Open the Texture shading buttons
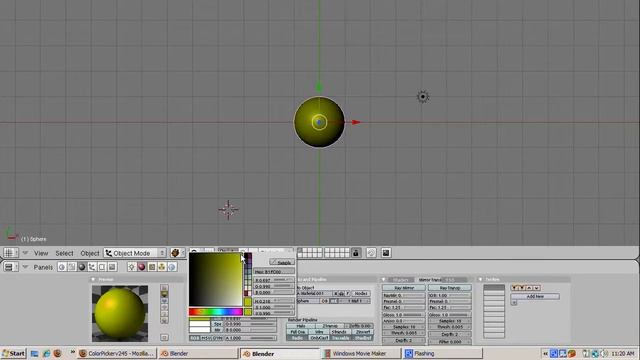The width and height of the screenshot is (640, 360). point(152,267)
